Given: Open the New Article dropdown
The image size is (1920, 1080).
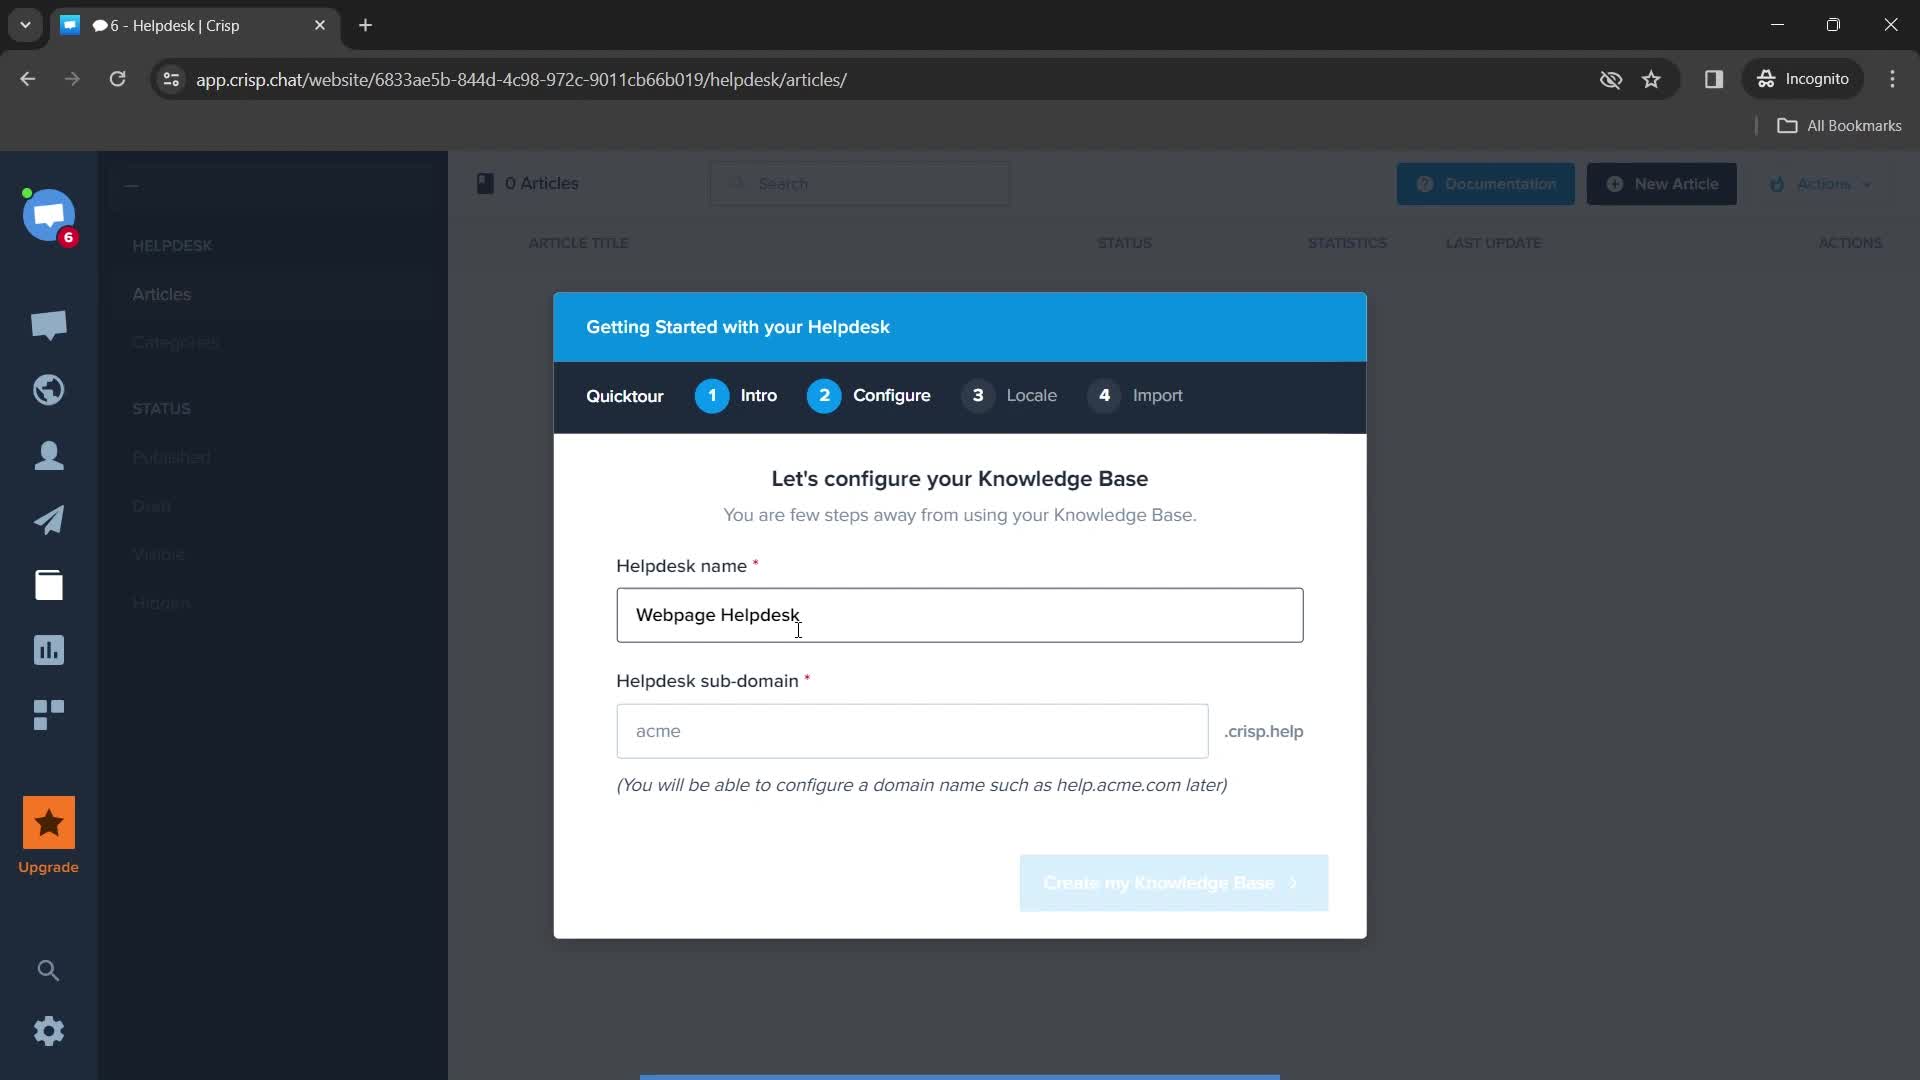Looking at the screenshot, I should (1665, 183).
